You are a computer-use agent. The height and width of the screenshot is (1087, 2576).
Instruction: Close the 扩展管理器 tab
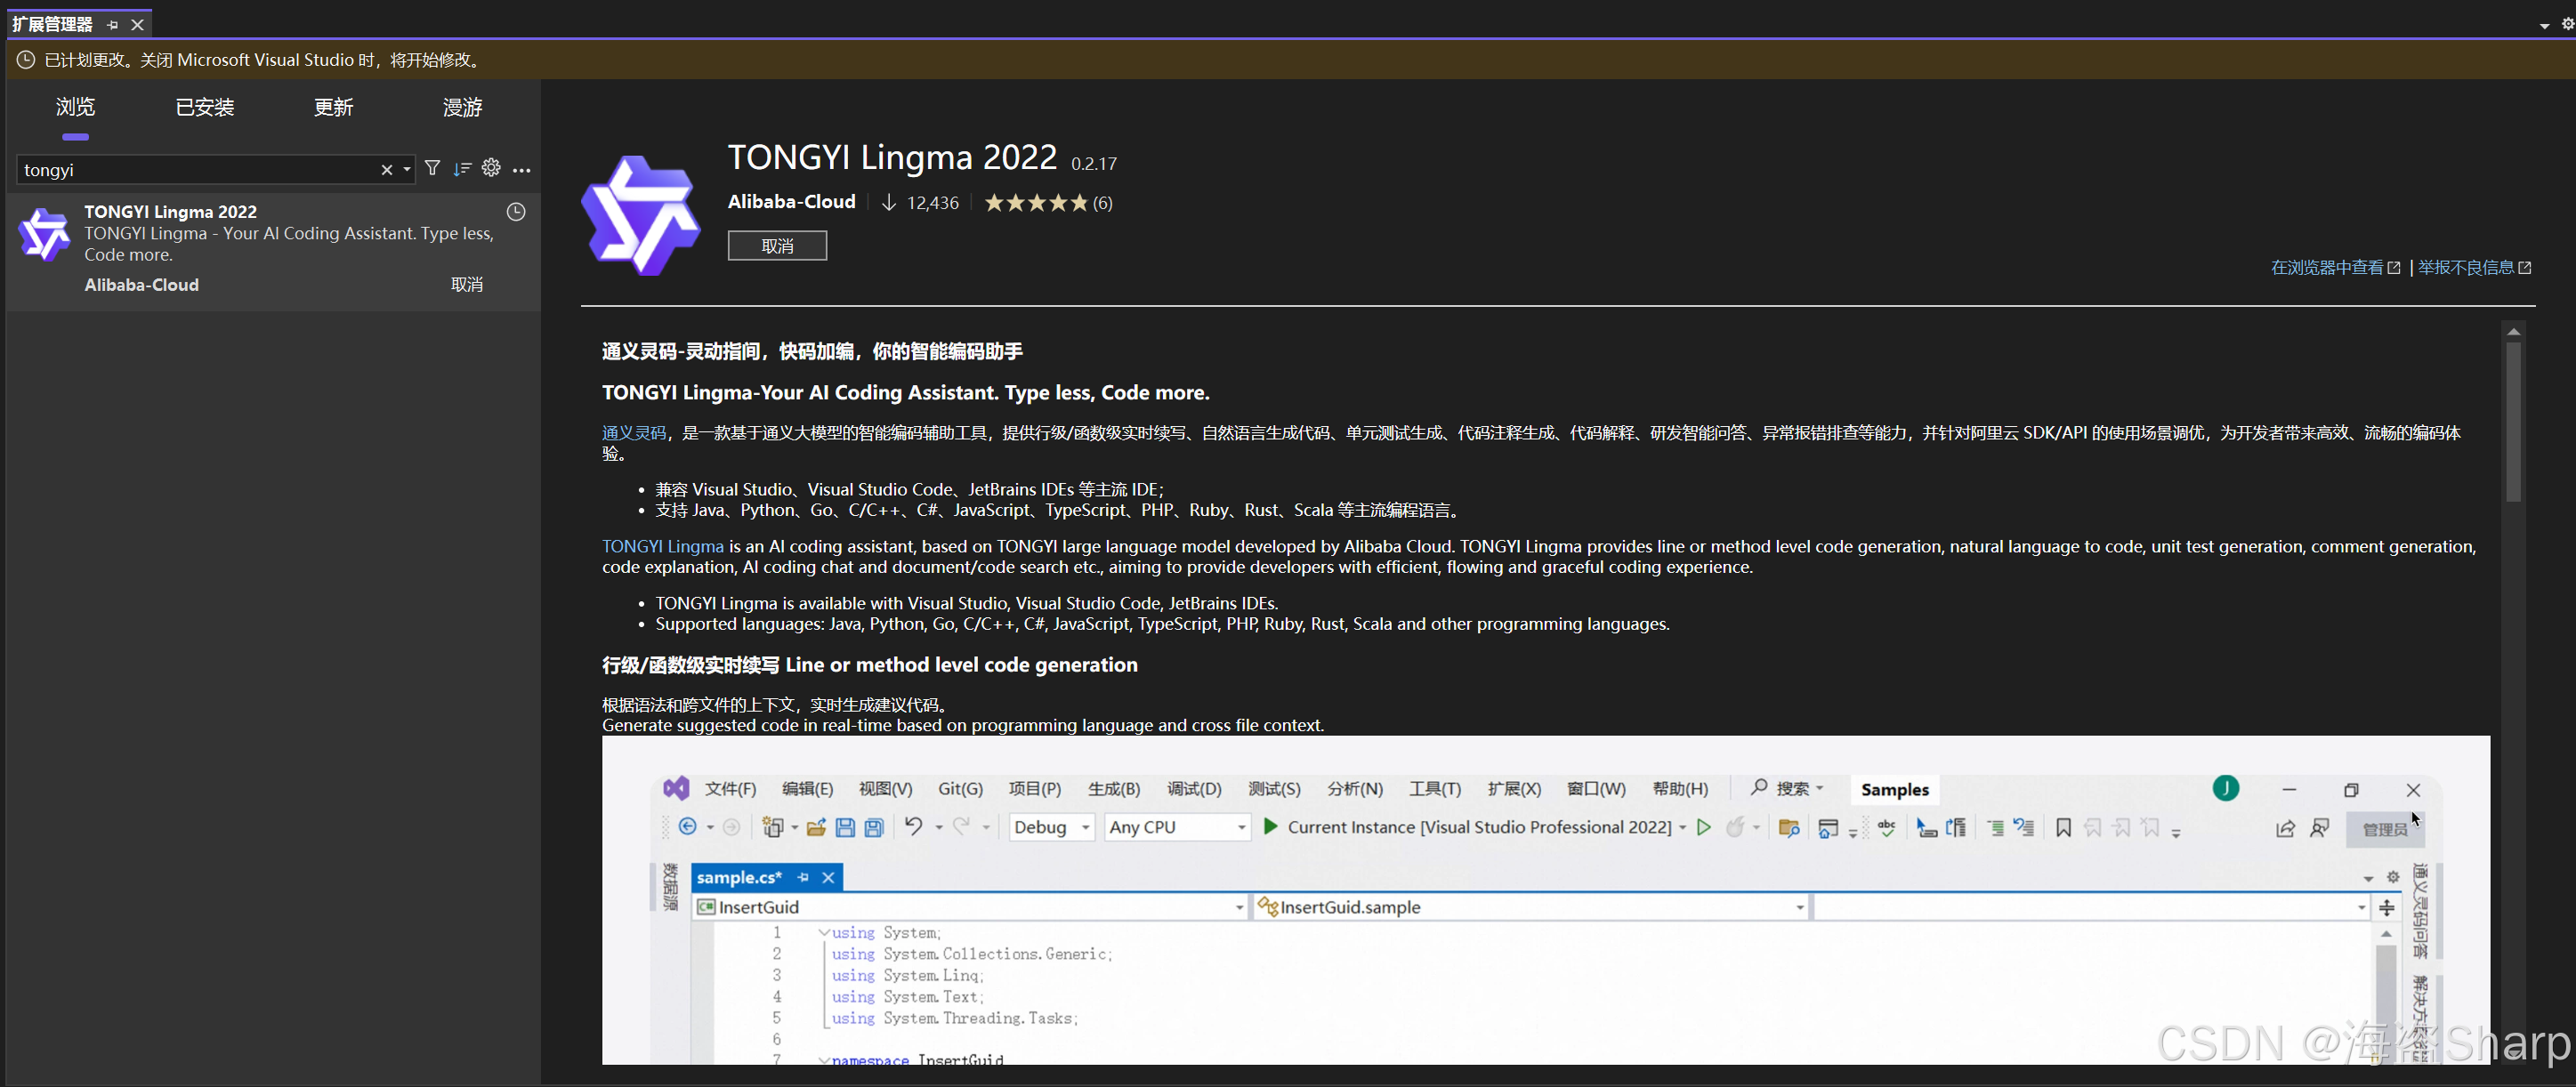pyautogui.click(x=138, y=24)
